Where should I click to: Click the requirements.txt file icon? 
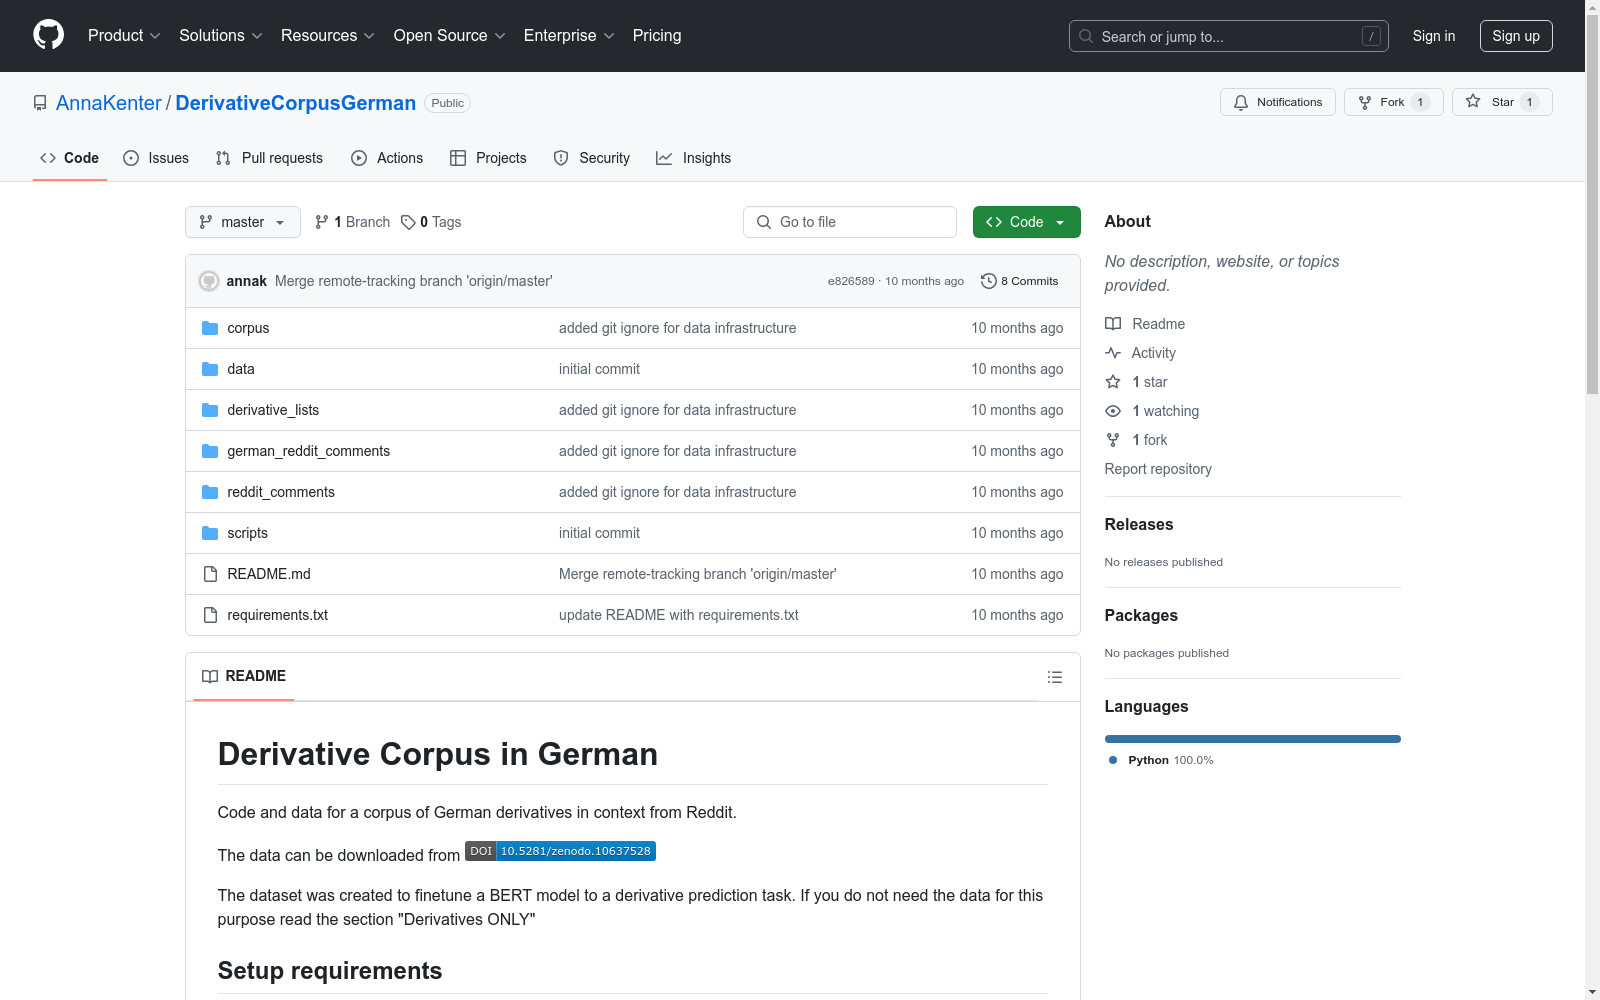[x=210, y=615]
